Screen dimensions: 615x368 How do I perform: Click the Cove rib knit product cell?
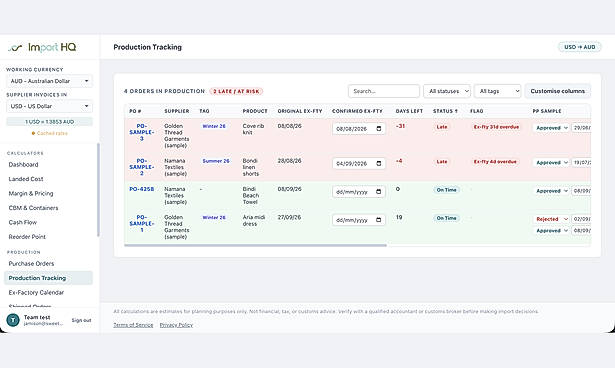pos(253,129)
